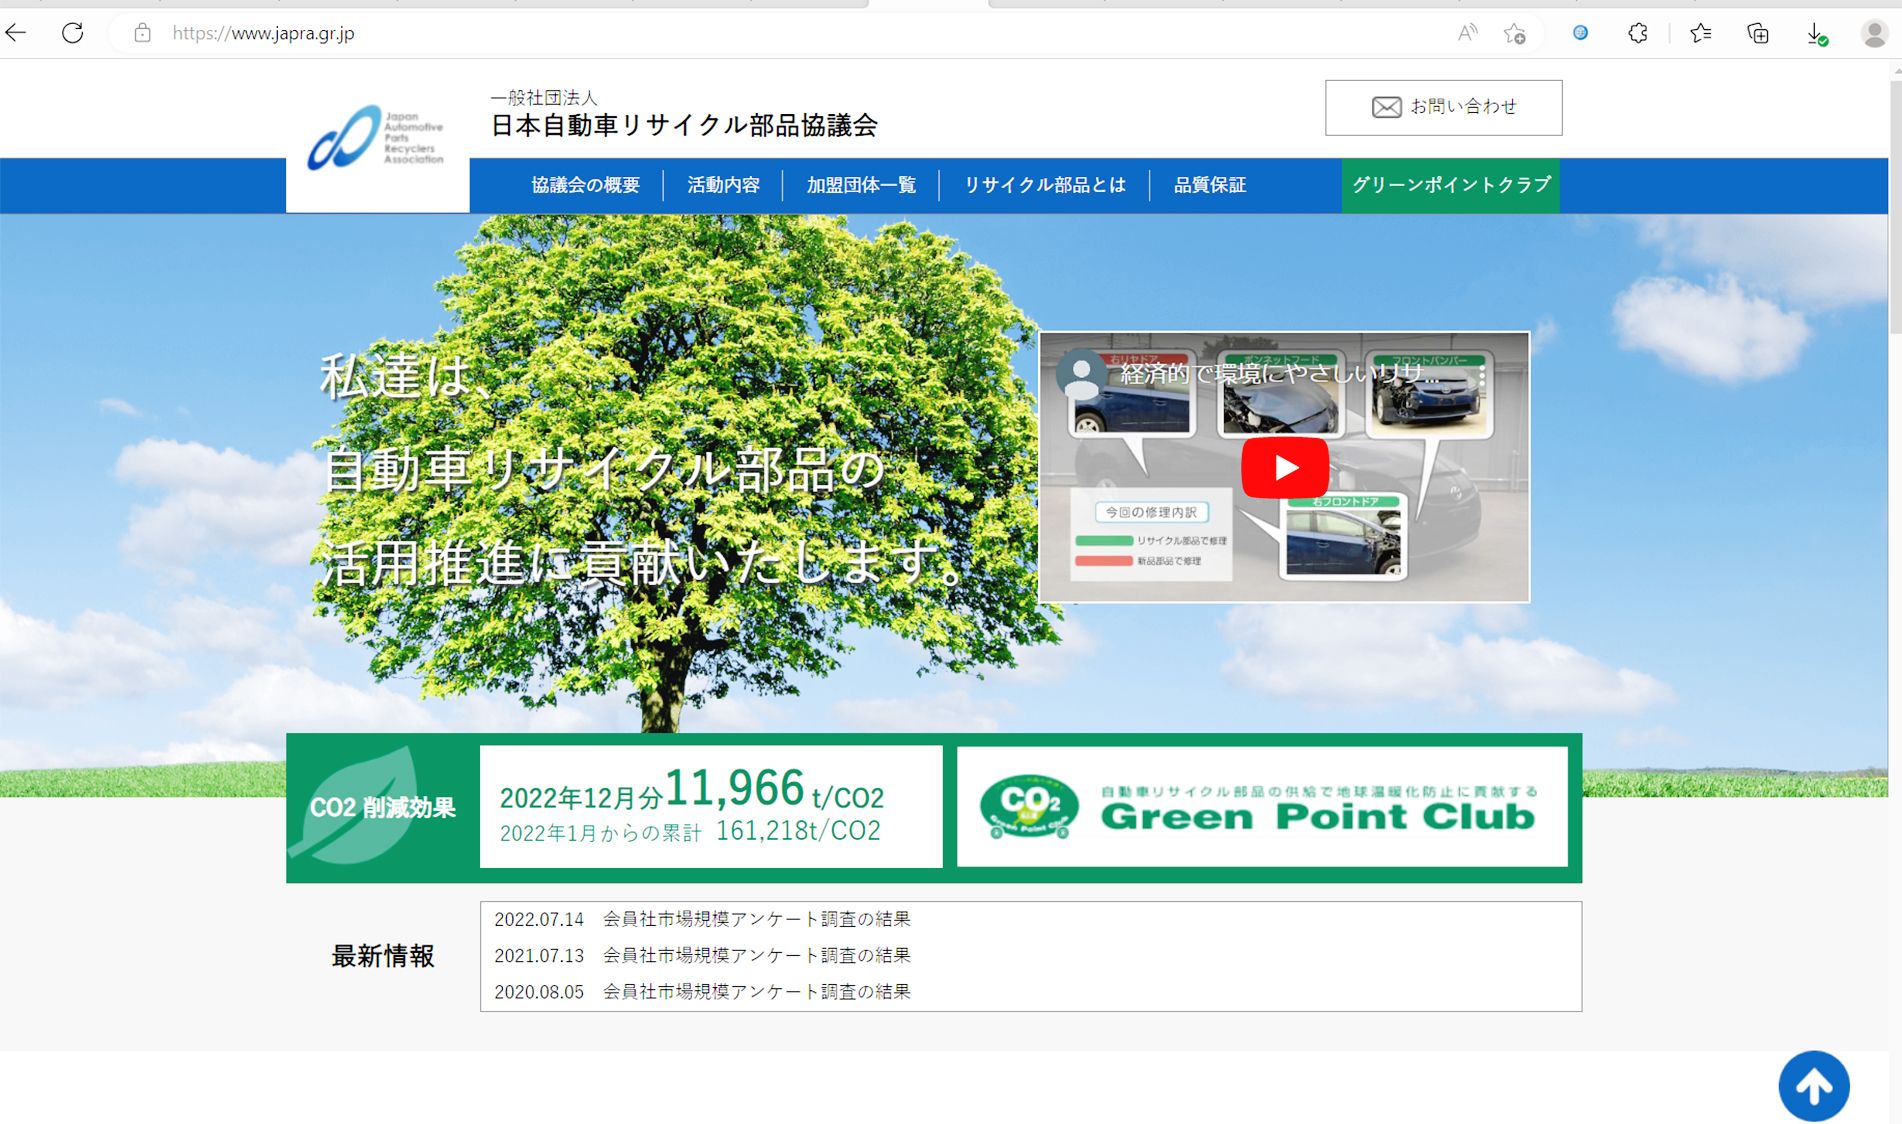This screenshot has width=1902, height=1124.
Task: Click the Read aloud icon
Action: click(1466, 33)
